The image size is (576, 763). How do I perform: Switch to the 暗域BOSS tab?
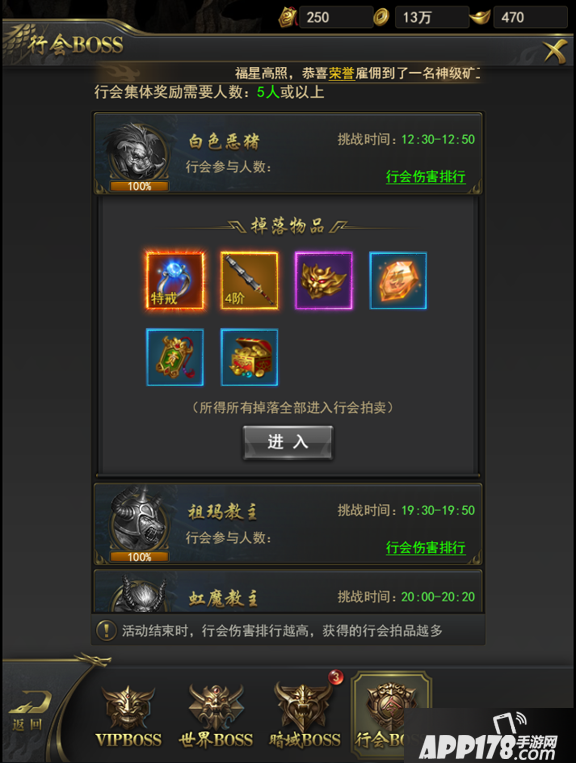pos(305,717)
